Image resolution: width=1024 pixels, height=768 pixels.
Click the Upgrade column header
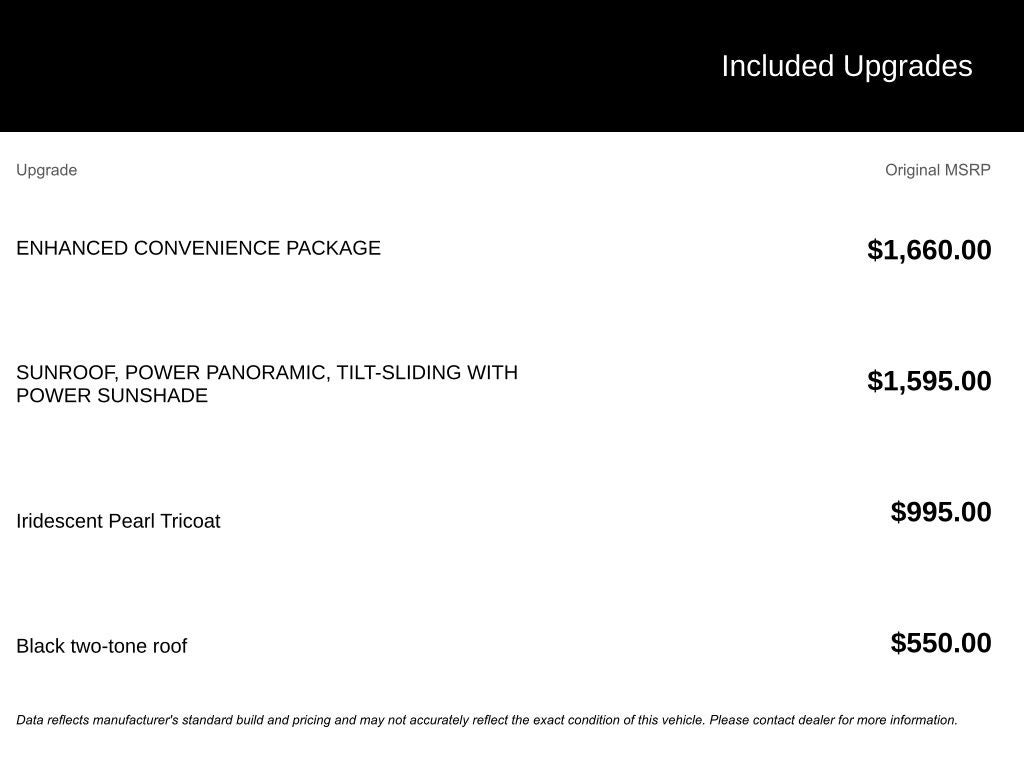(x=46, y=170)
